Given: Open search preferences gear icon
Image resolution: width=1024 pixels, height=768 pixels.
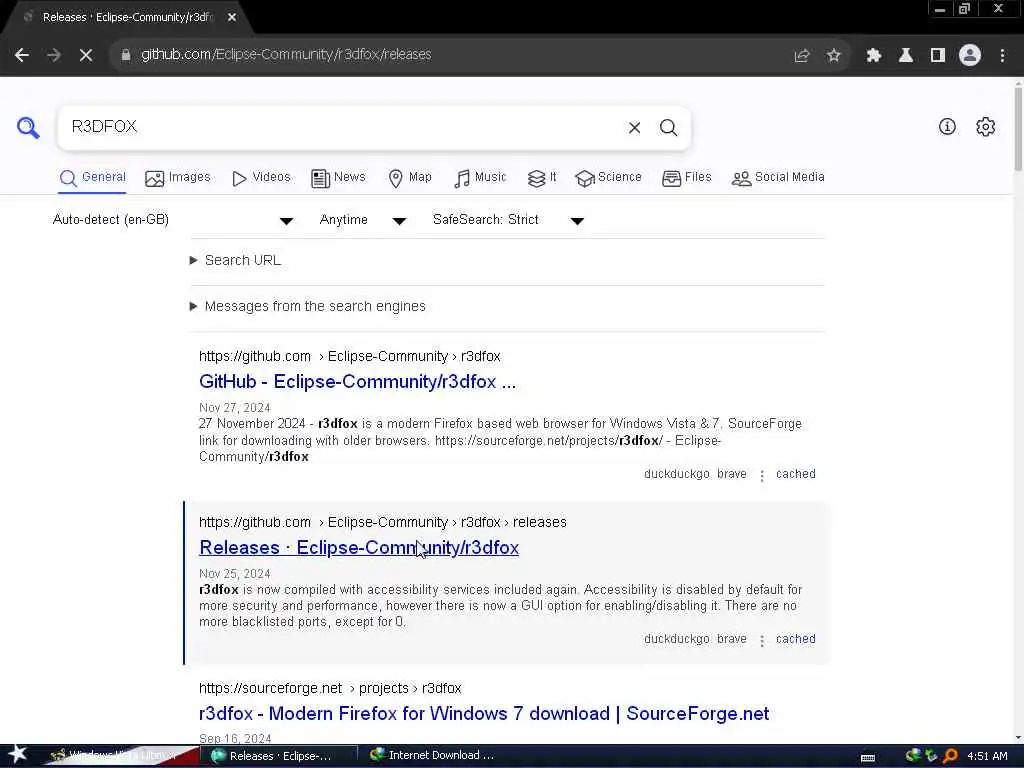Looking at the screenshot, I should click(985, 127).
